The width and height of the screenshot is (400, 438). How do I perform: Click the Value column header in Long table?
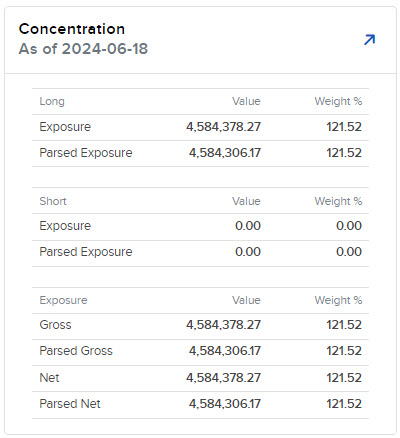click(x=246, y=101)
